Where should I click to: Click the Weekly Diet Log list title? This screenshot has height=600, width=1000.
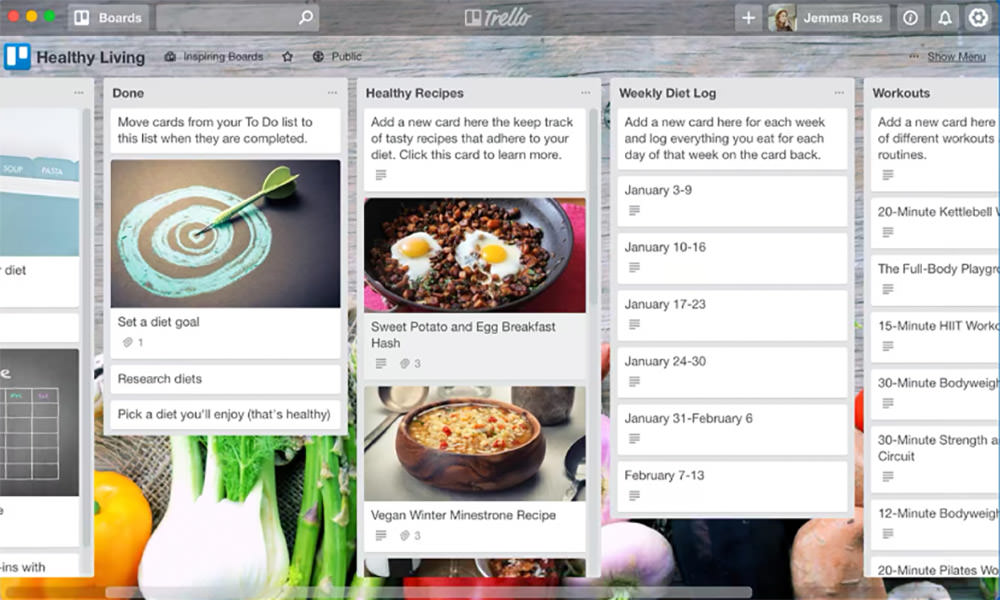click(x=668, y=93)
